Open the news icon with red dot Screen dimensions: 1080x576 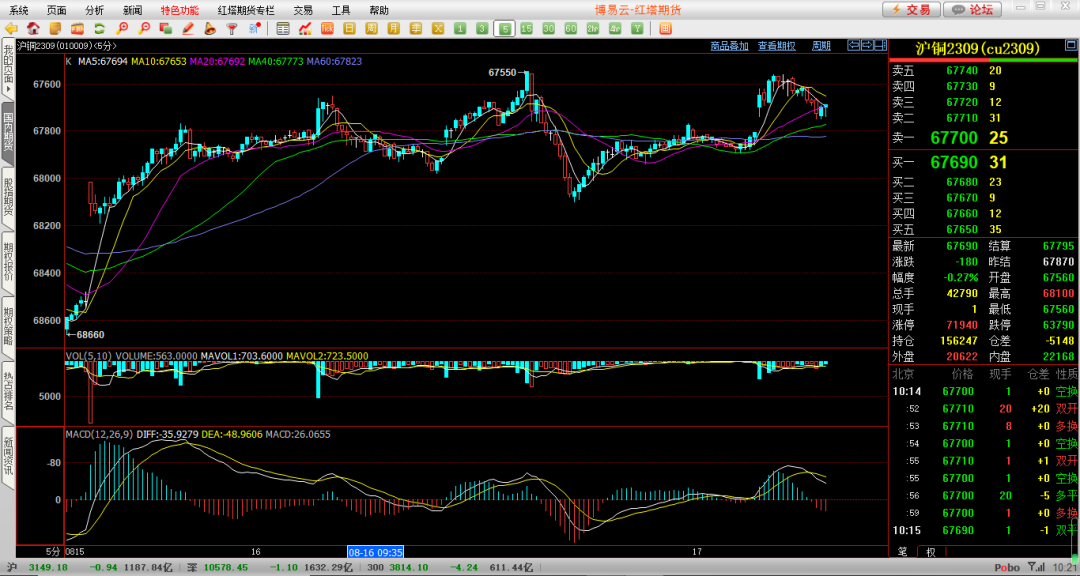coord(254,29)
